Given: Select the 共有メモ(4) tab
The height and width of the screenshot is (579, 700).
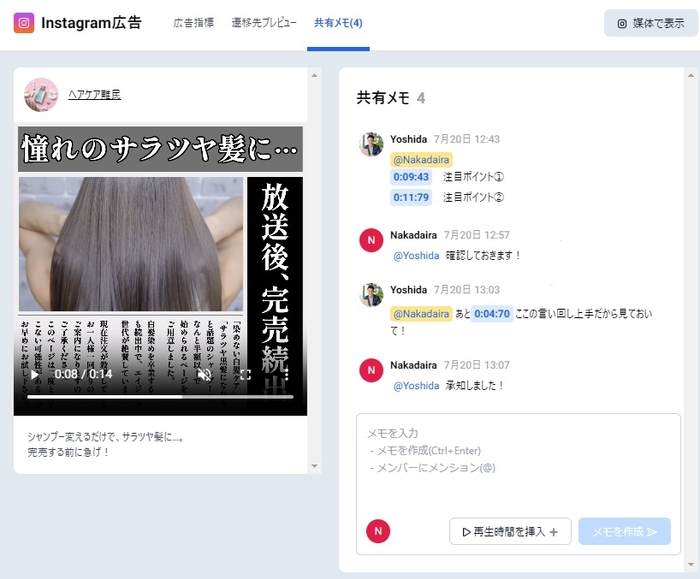Looking at the screenshot, I should [x=338, y=23].
